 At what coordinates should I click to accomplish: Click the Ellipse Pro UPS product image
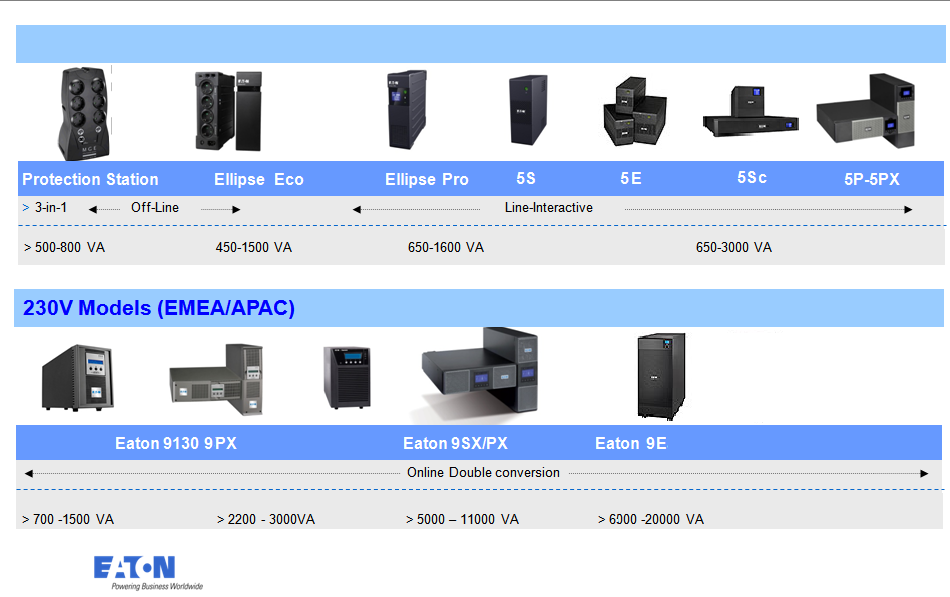click(x=407, y=110)
